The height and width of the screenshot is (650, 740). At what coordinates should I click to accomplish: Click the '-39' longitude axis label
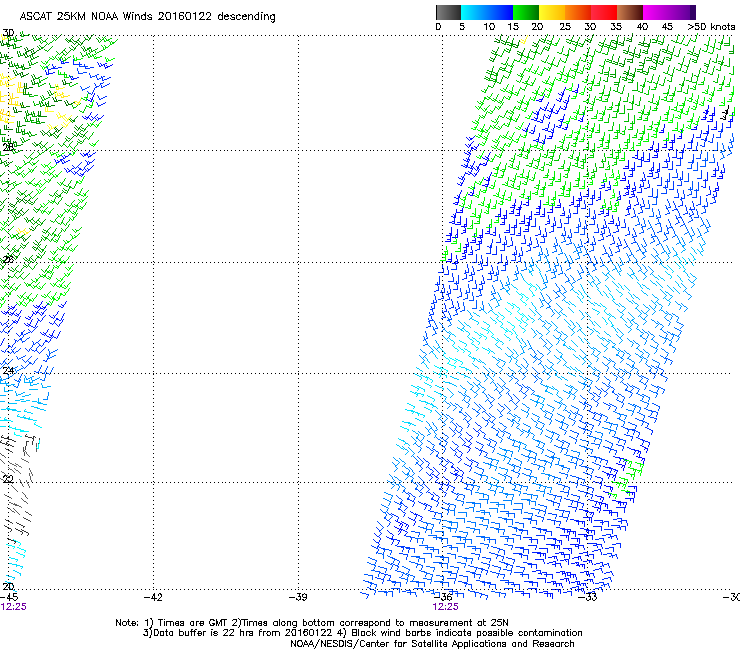(x=298, y=597)
